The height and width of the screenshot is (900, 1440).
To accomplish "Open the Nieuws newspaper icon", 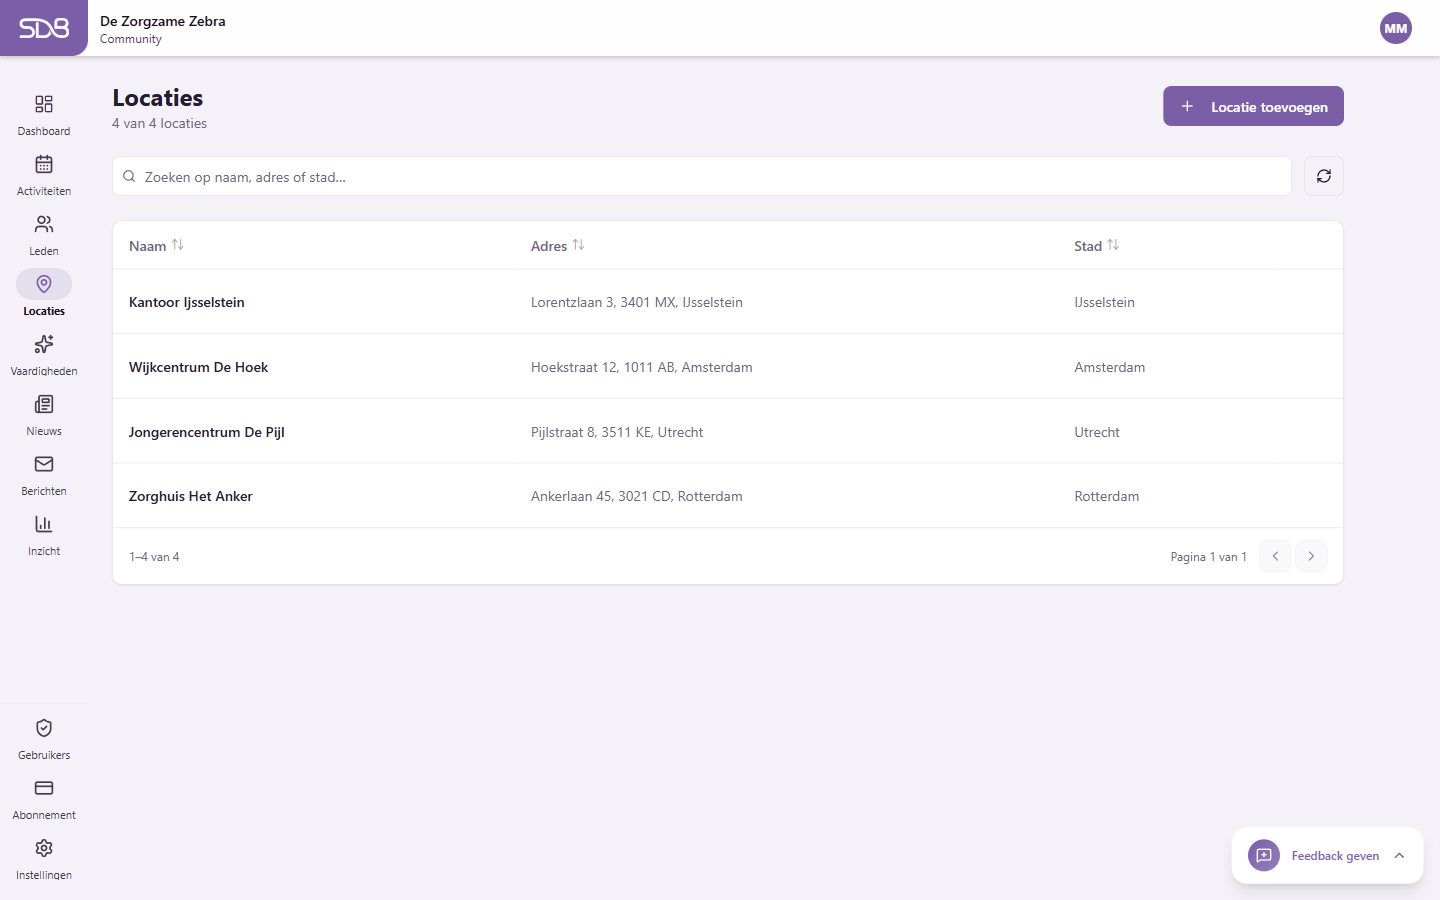I will pos(44,405).
